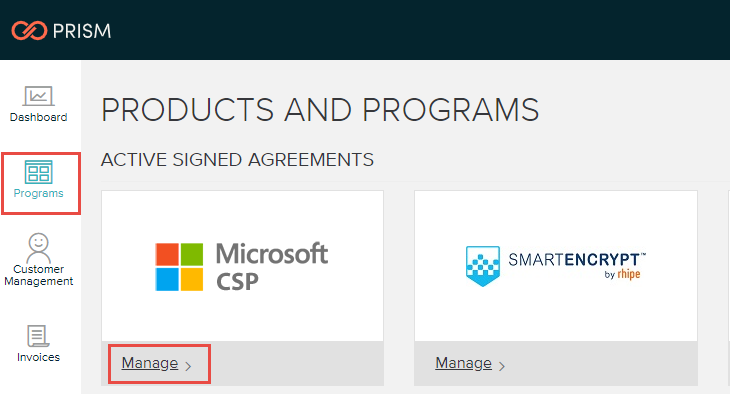Open Invoices menu label

coord(38,357)
